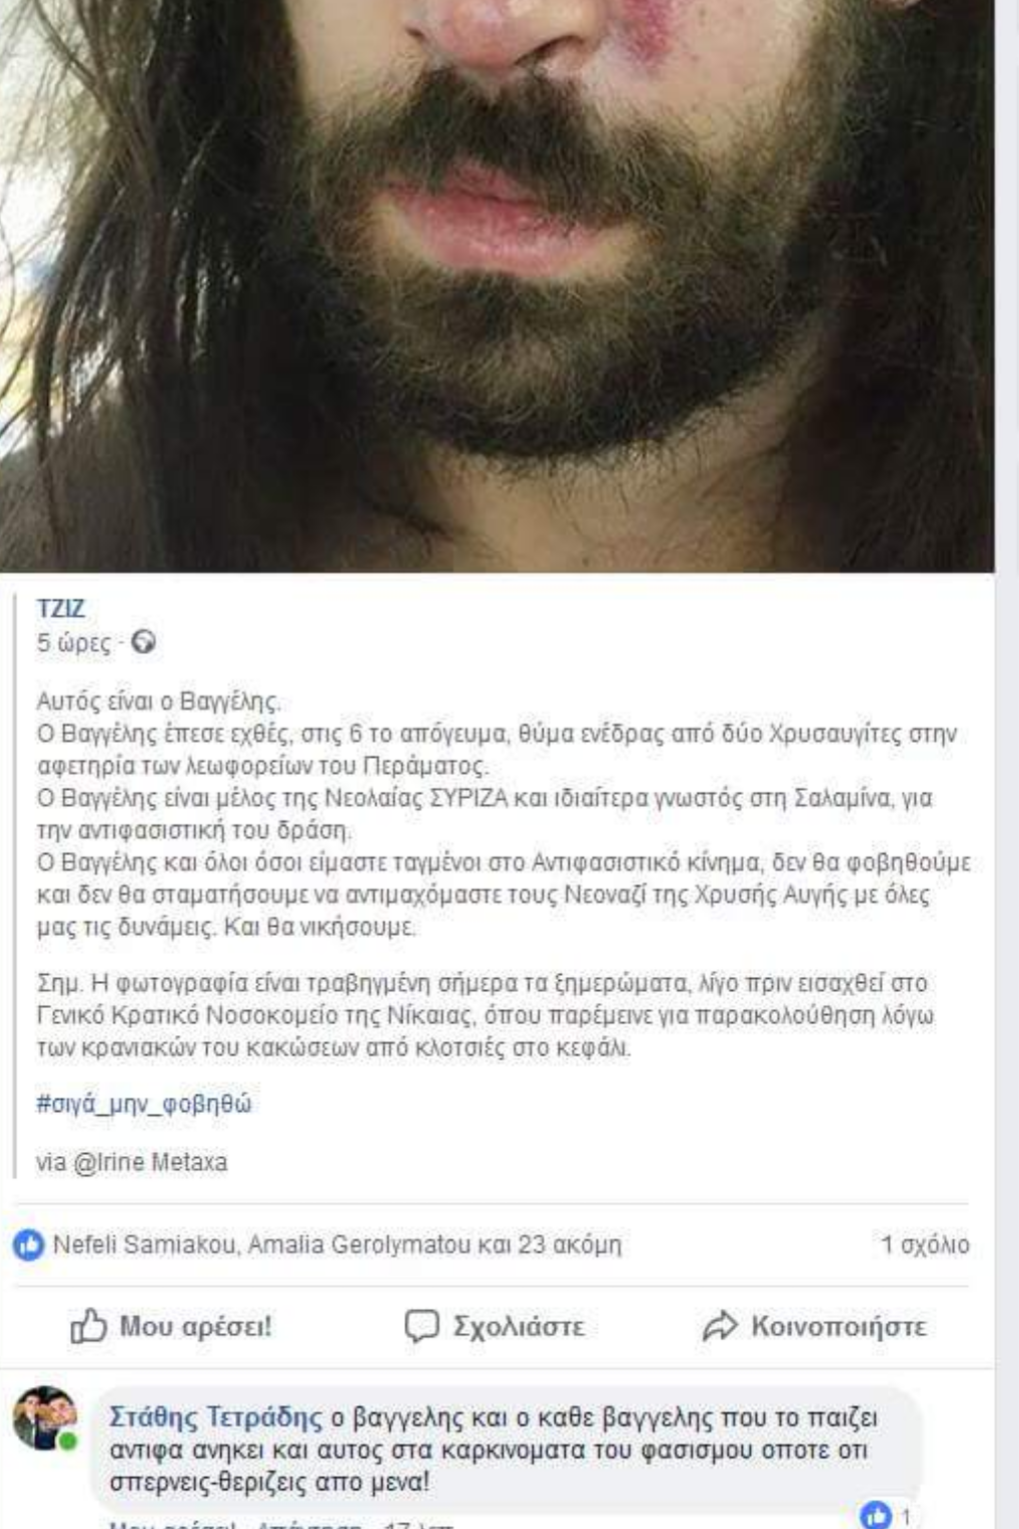Like the comment via Μου αρέσει link
Image resolution: width=1019 pixels, height=1529 pixels.
tap(172, 1525)
